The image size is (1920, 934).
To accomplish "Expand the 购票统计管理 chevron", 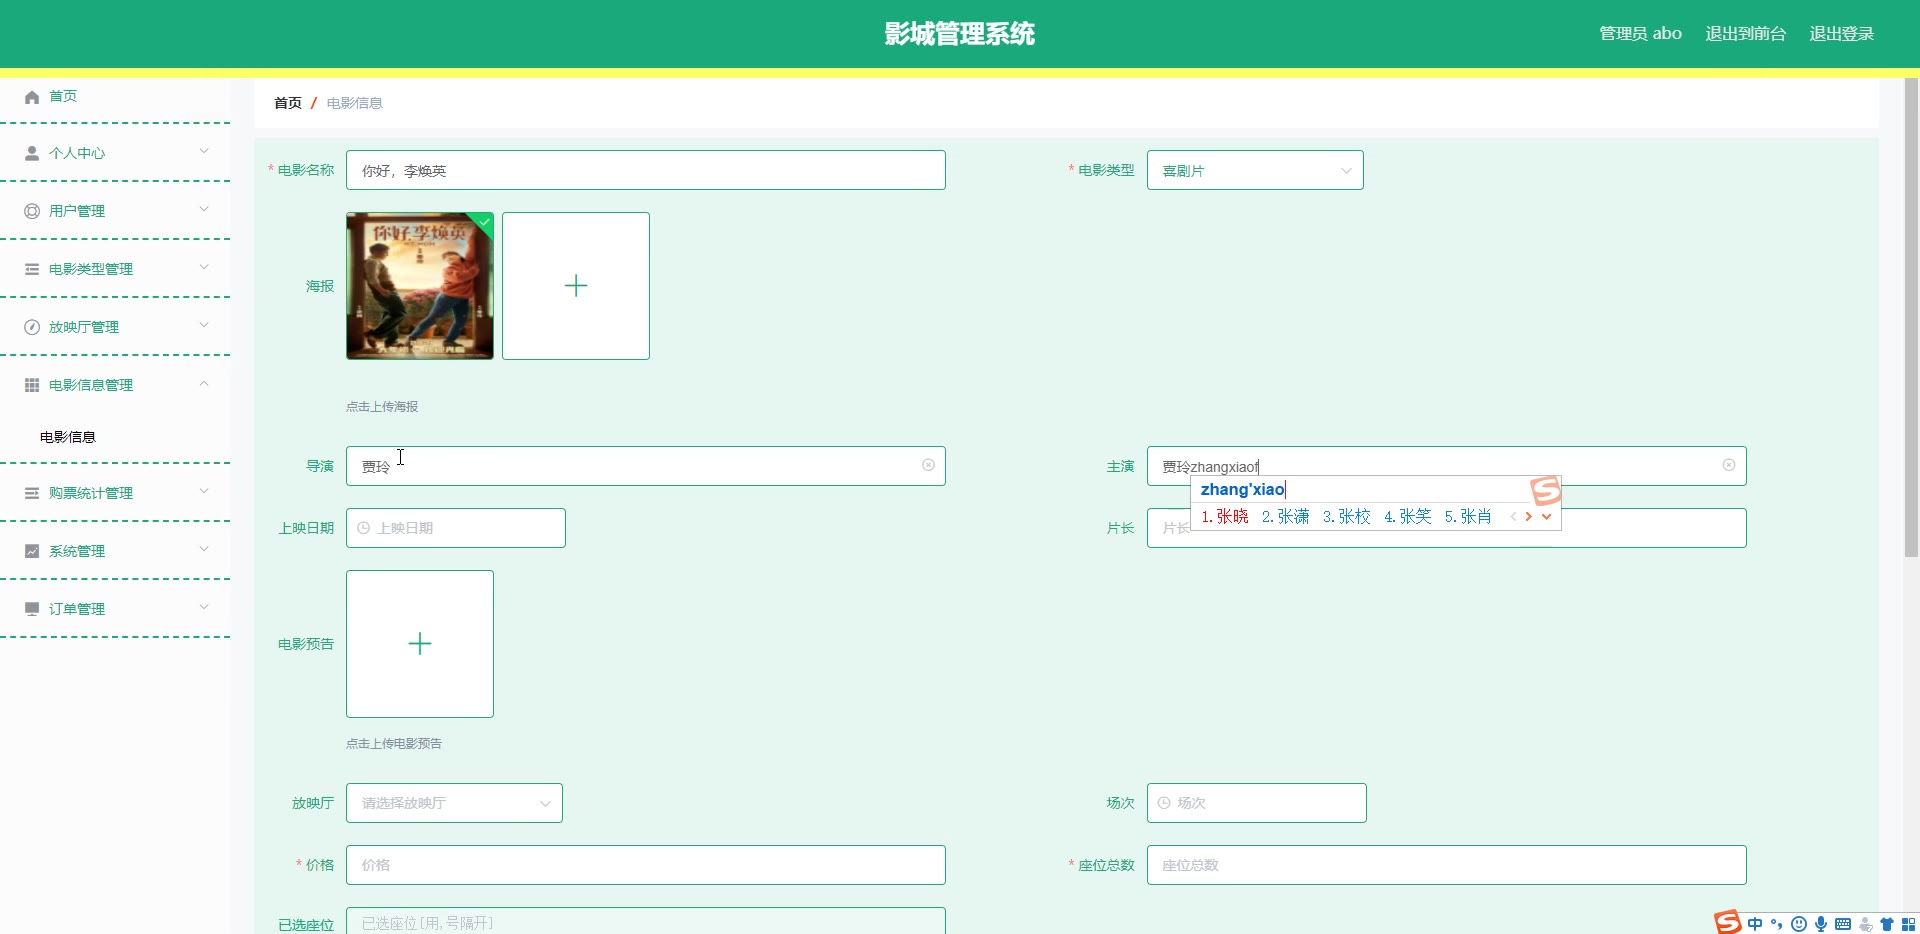I will 204,491.
